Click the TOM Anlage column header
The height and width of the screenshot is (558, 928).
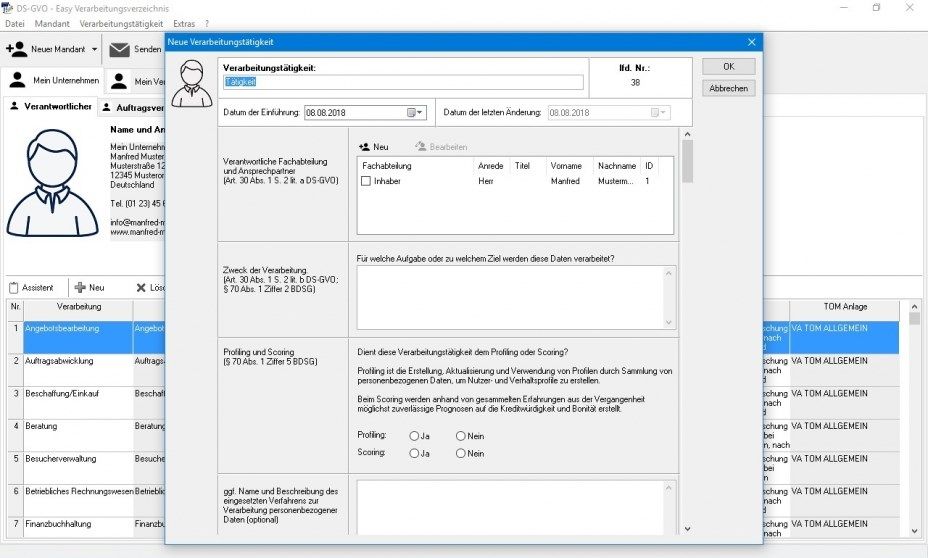click(x=845, y=307)
